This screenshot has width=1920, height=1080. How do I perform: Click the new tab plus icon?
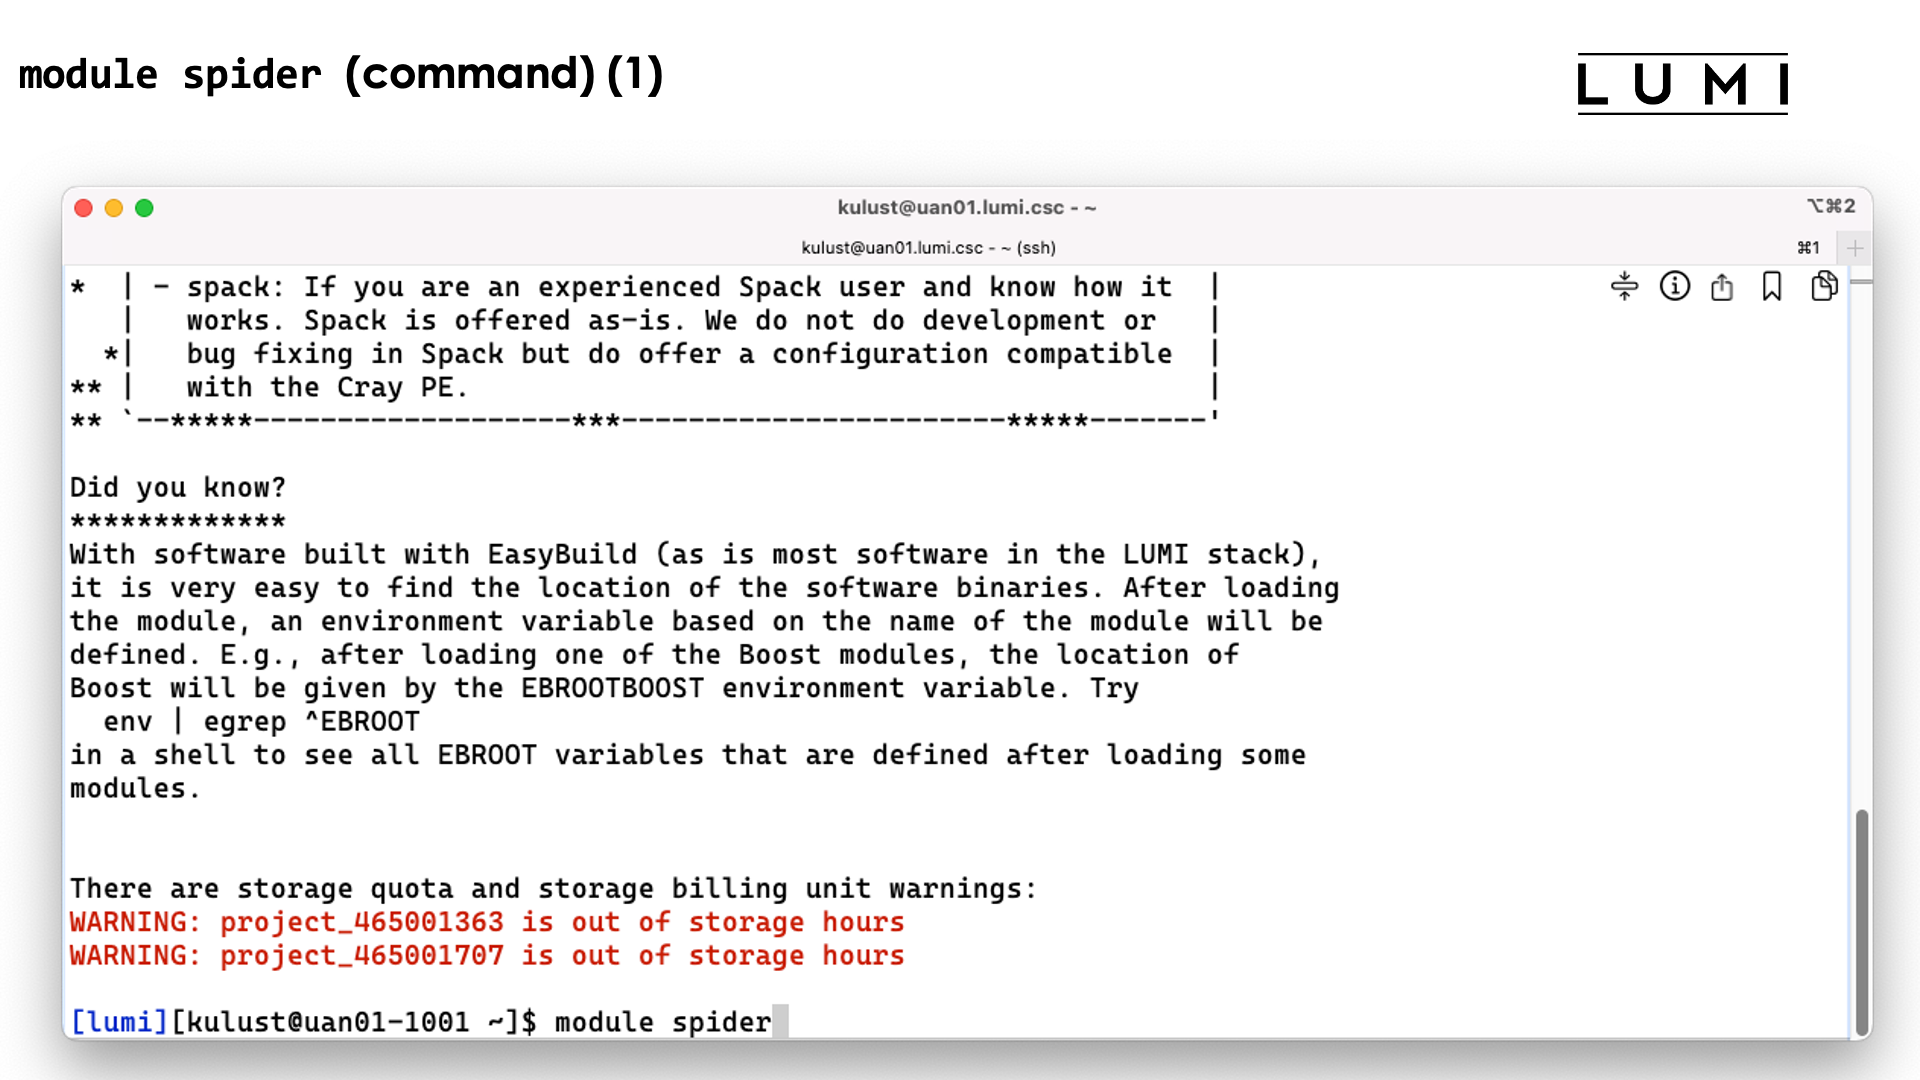[x=1854, y=248]
